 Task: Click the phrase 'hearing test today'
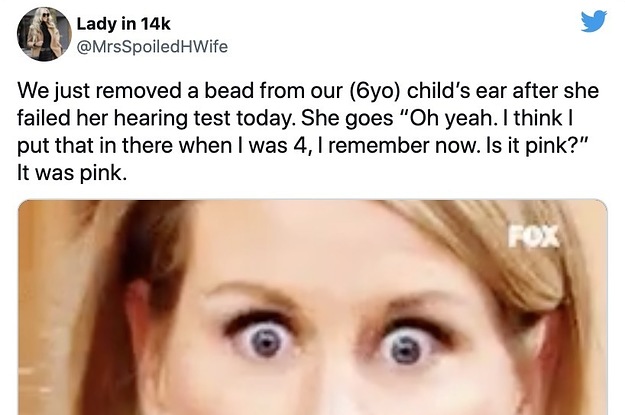click(204, 118)
